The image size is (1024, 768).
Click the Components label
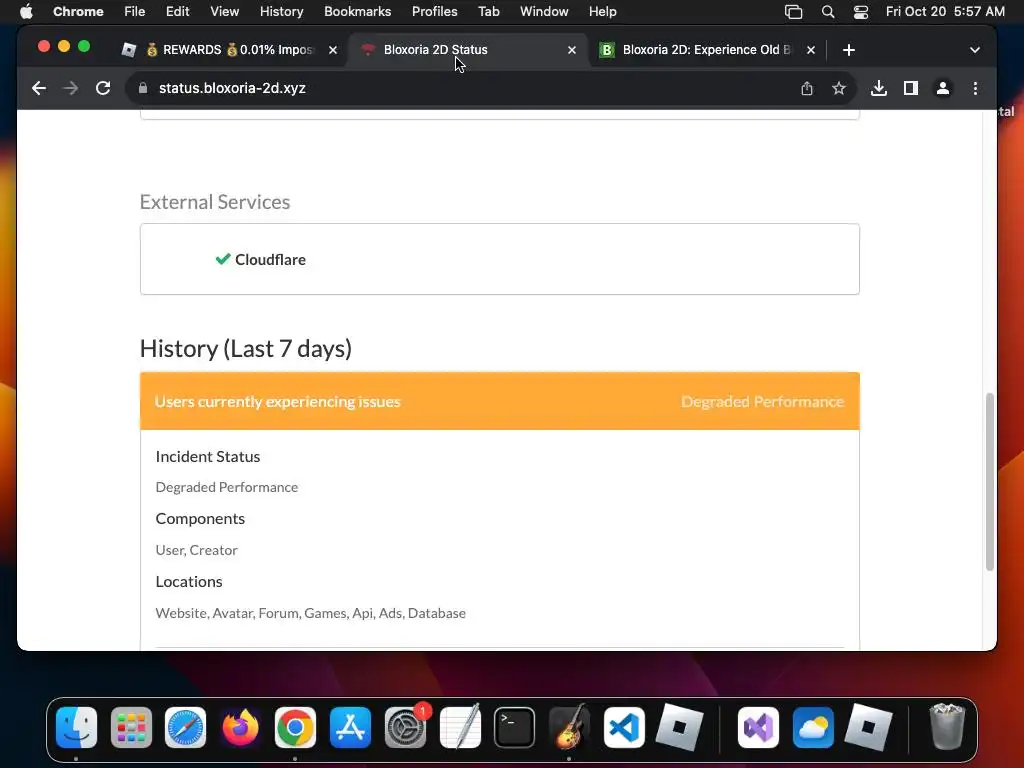200,519
